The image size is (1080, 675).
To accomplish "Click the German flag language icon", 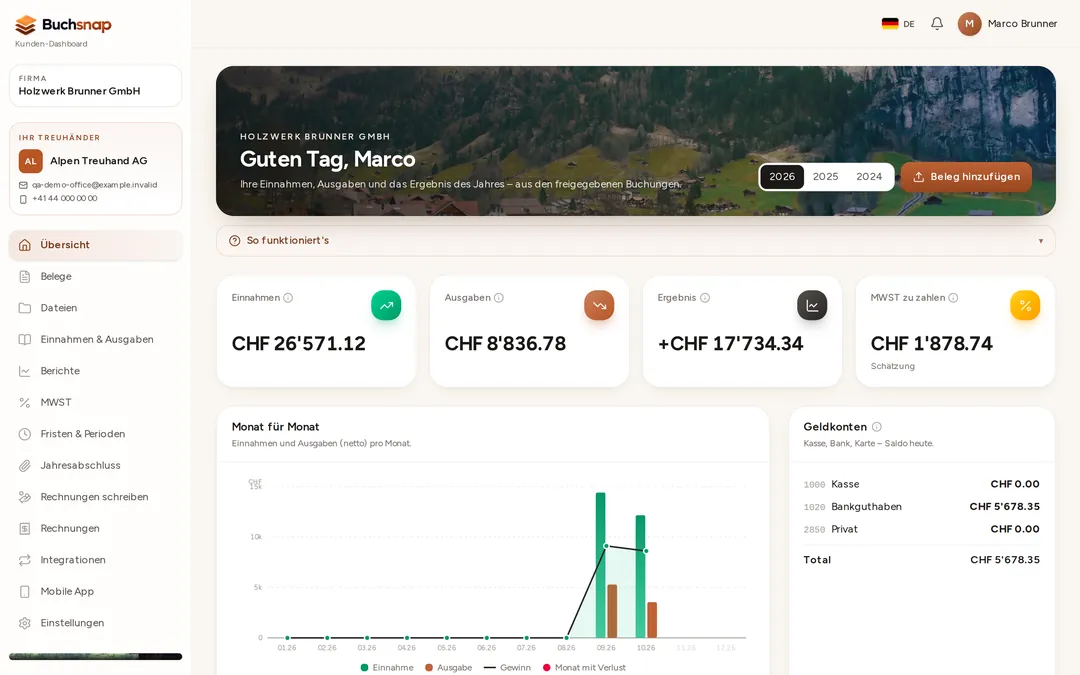I will (890, 23).
